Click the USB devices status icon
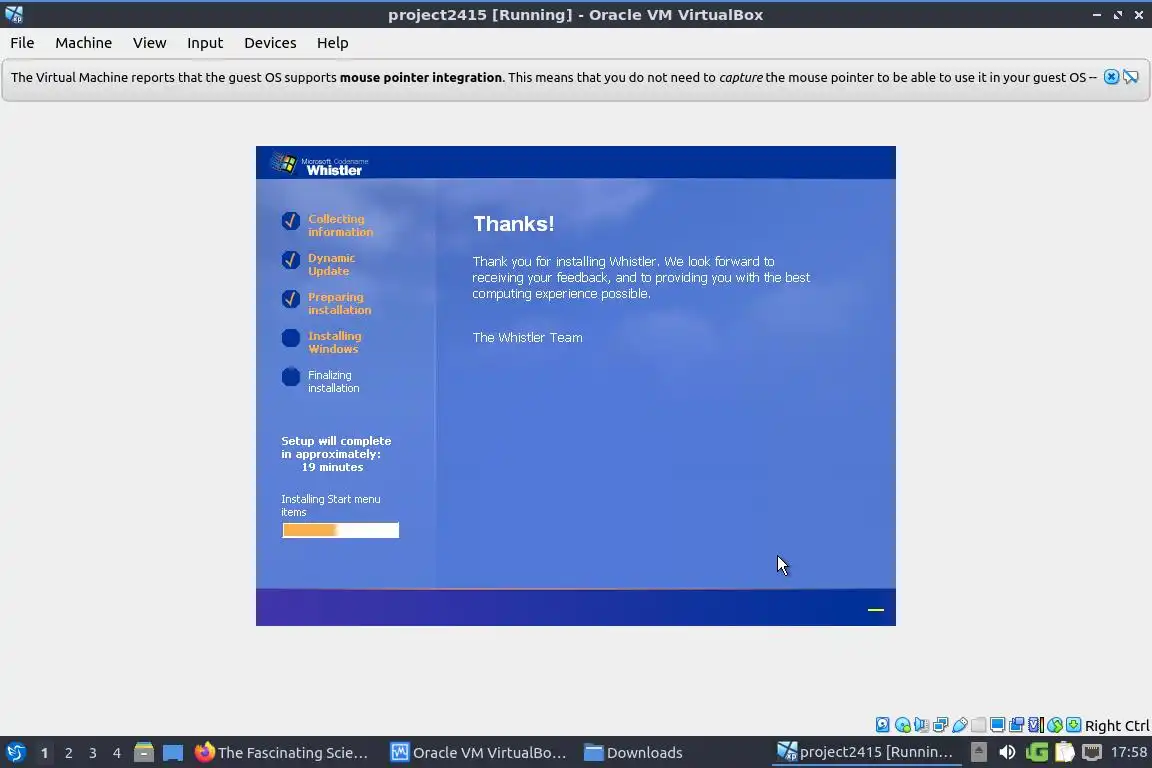This screenshot has width=1152, height=768. click(x=960, y=725)
